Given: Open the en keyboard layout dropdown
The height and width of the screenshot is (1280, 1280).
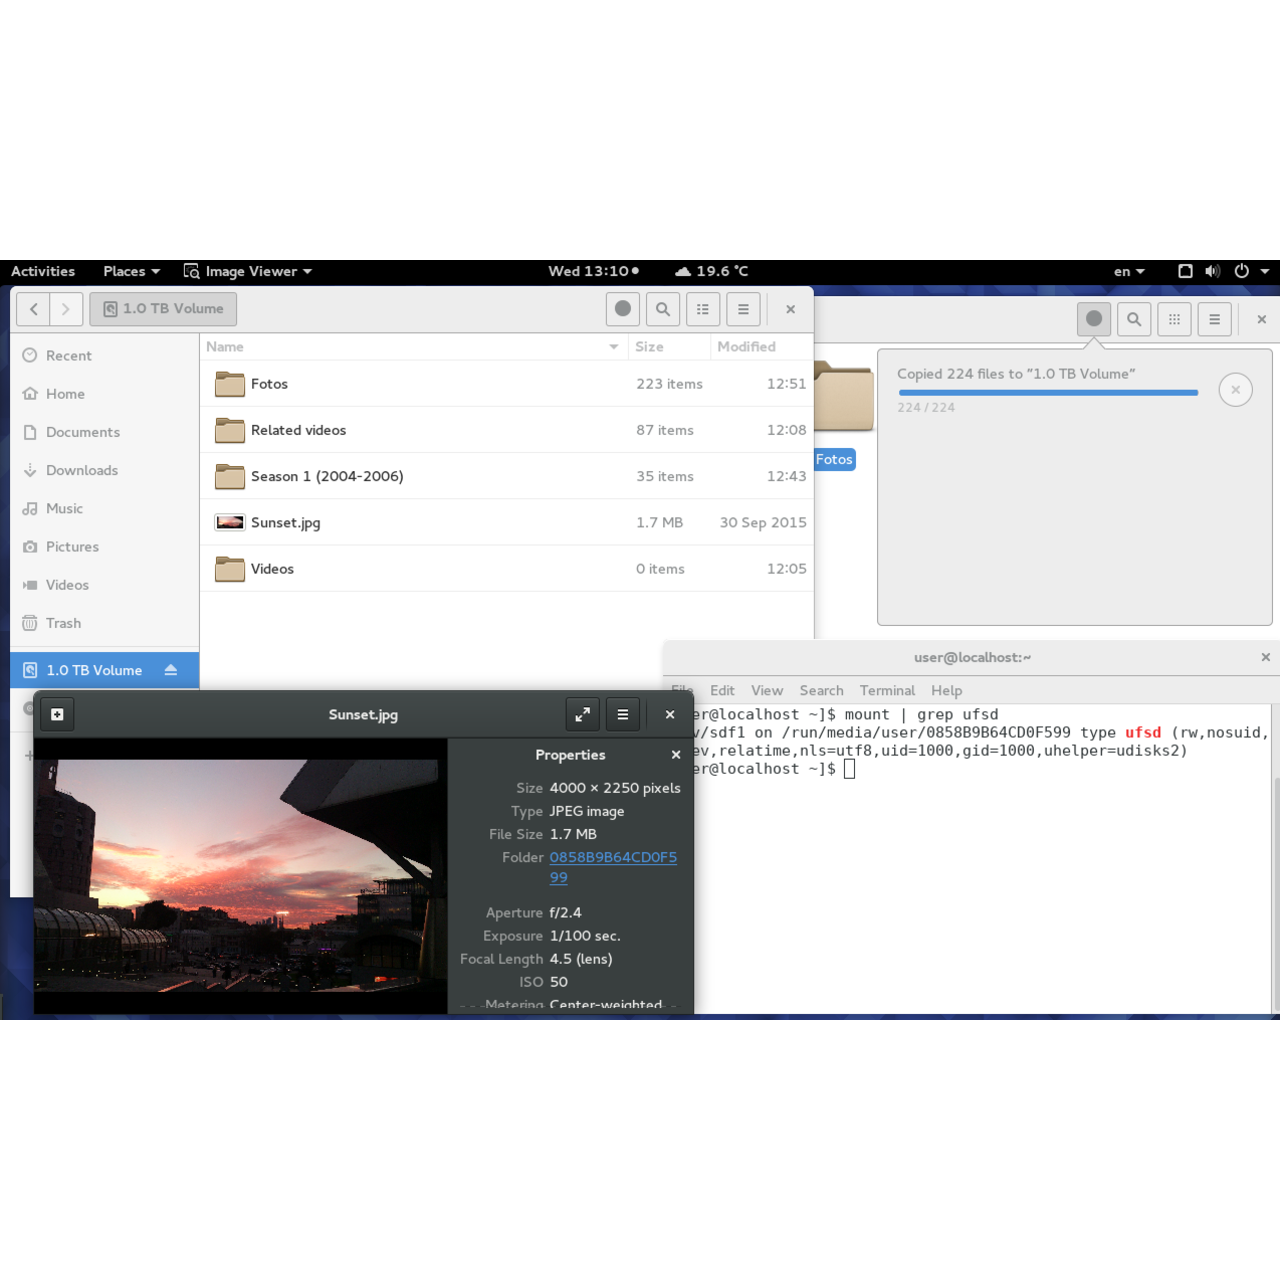Looking at the screenshot, I should pos(1129,271).
